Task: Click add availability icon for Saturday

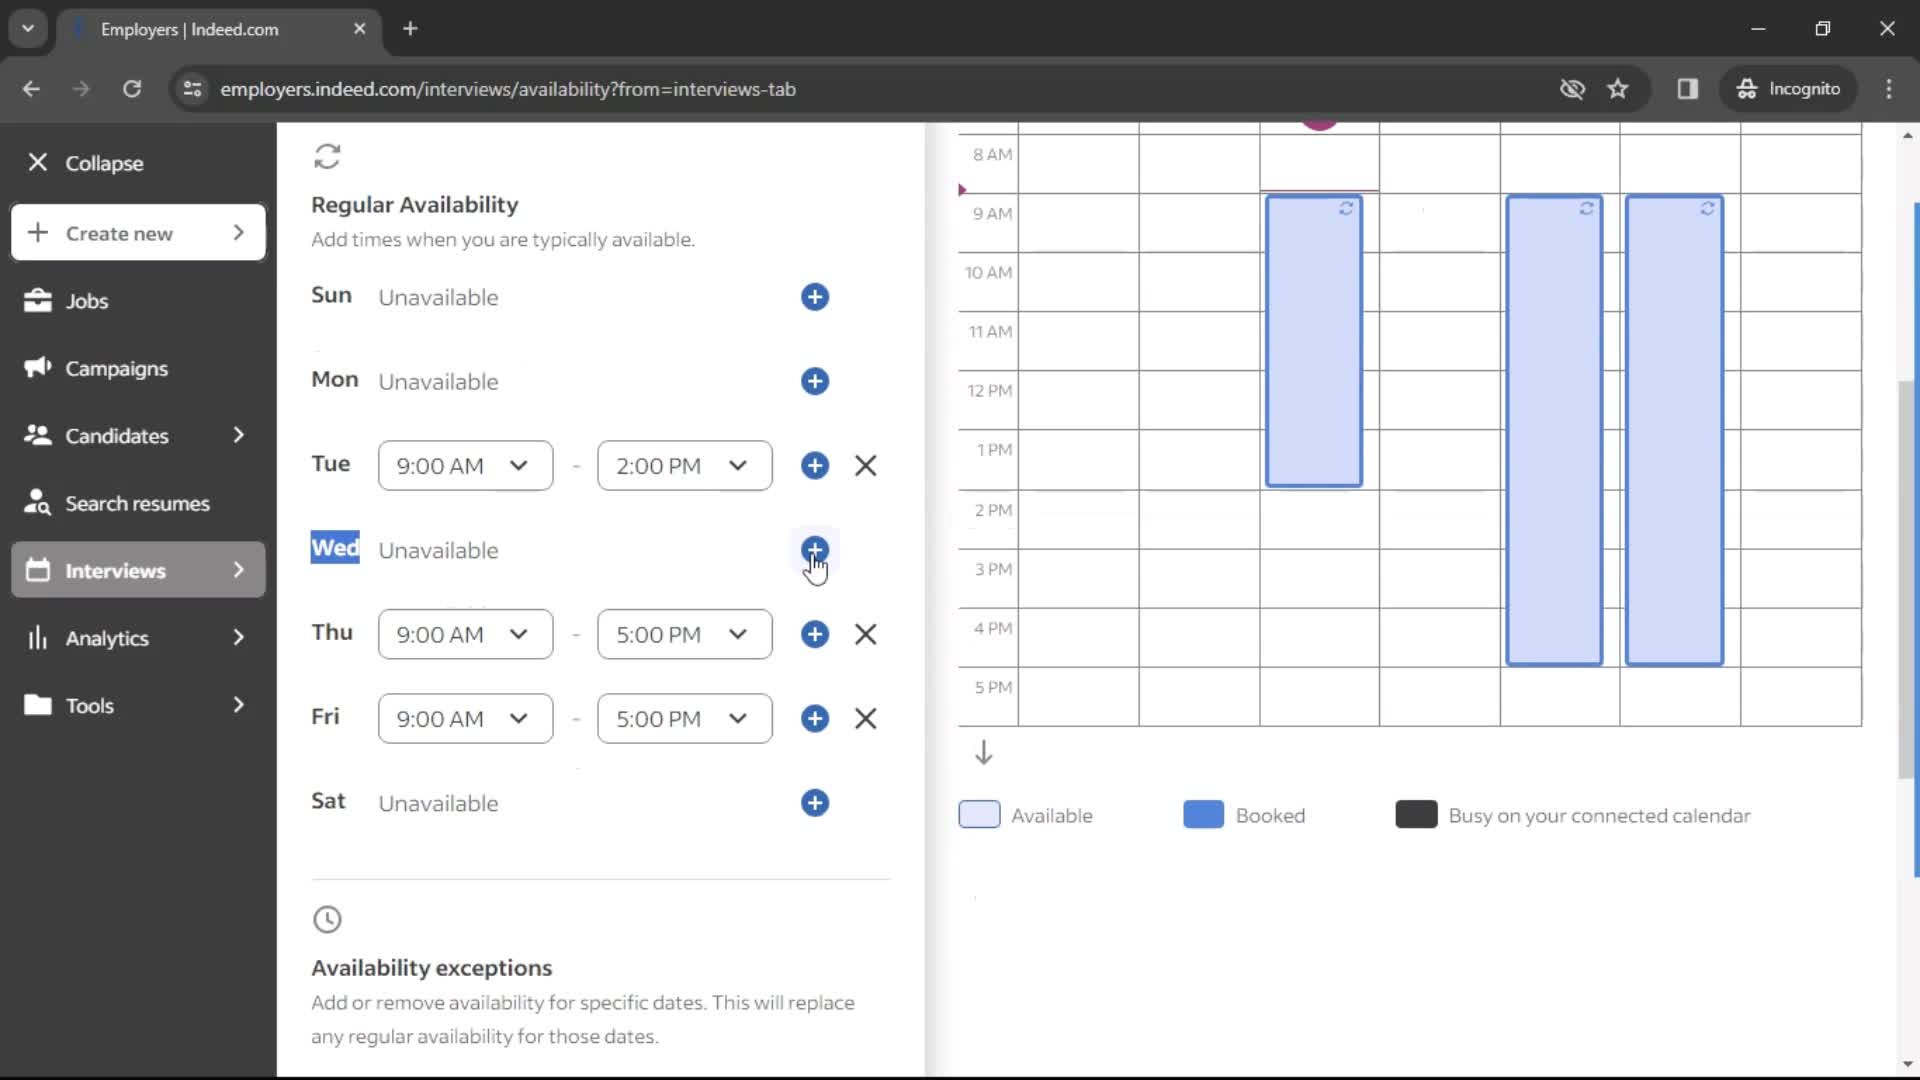Action: tap(816, 803)
